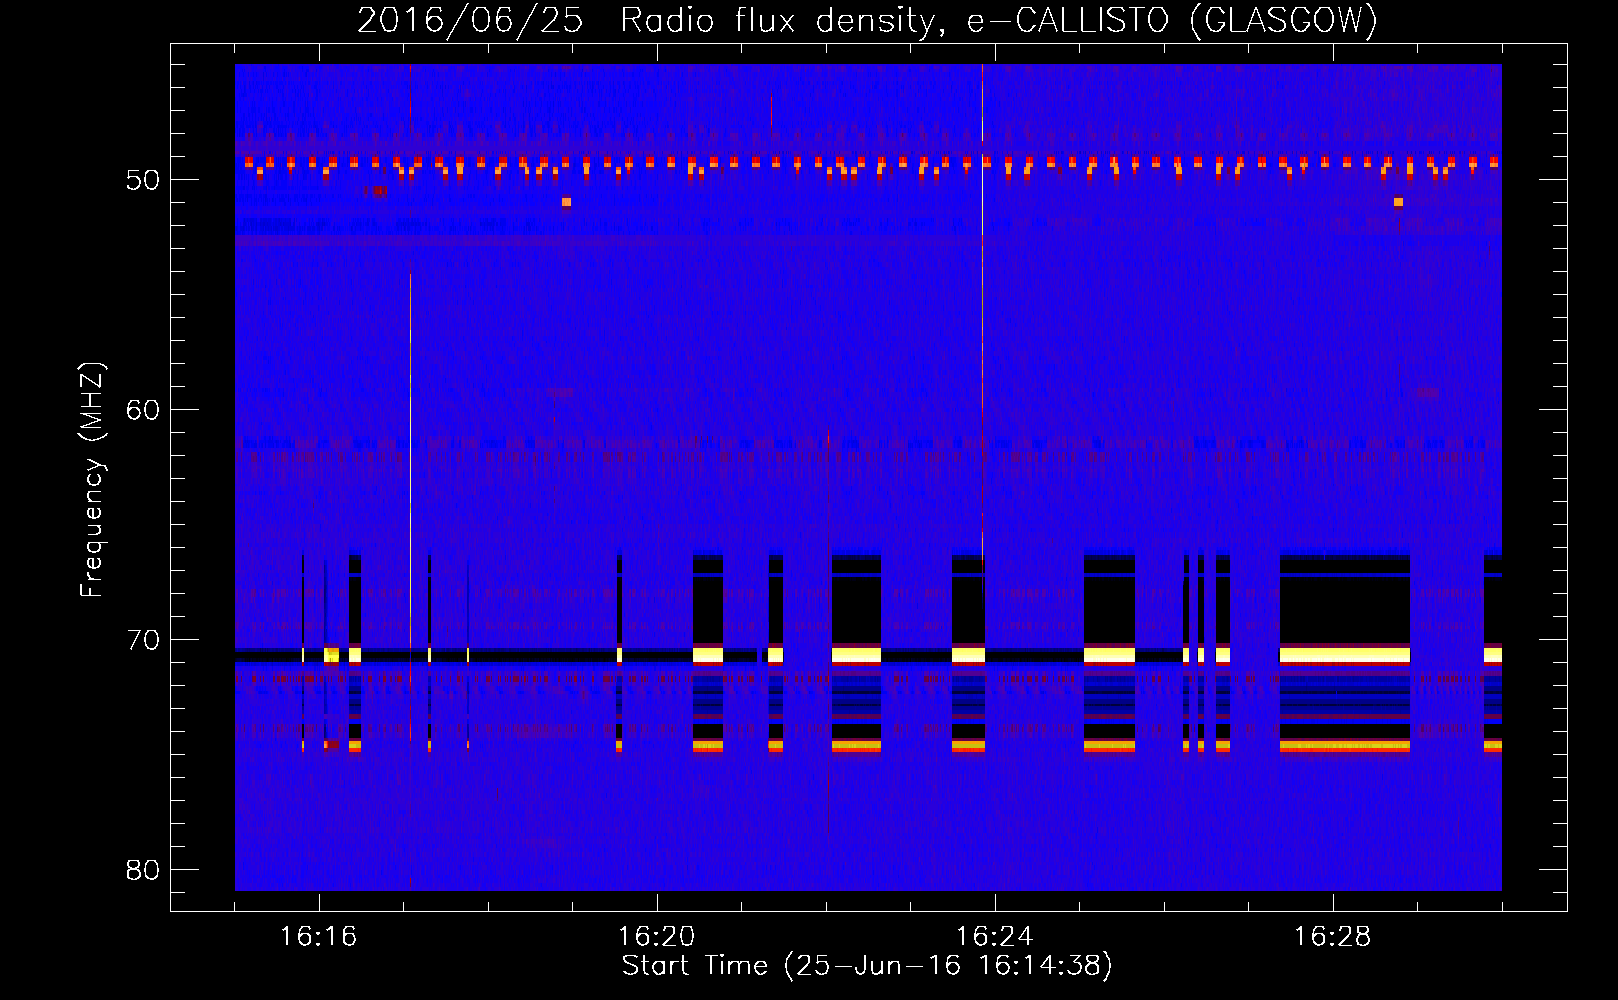The width and height of the screenshot is (1618, 1000).
Task: Select the 60 frequency tick label
Action: 143,411
